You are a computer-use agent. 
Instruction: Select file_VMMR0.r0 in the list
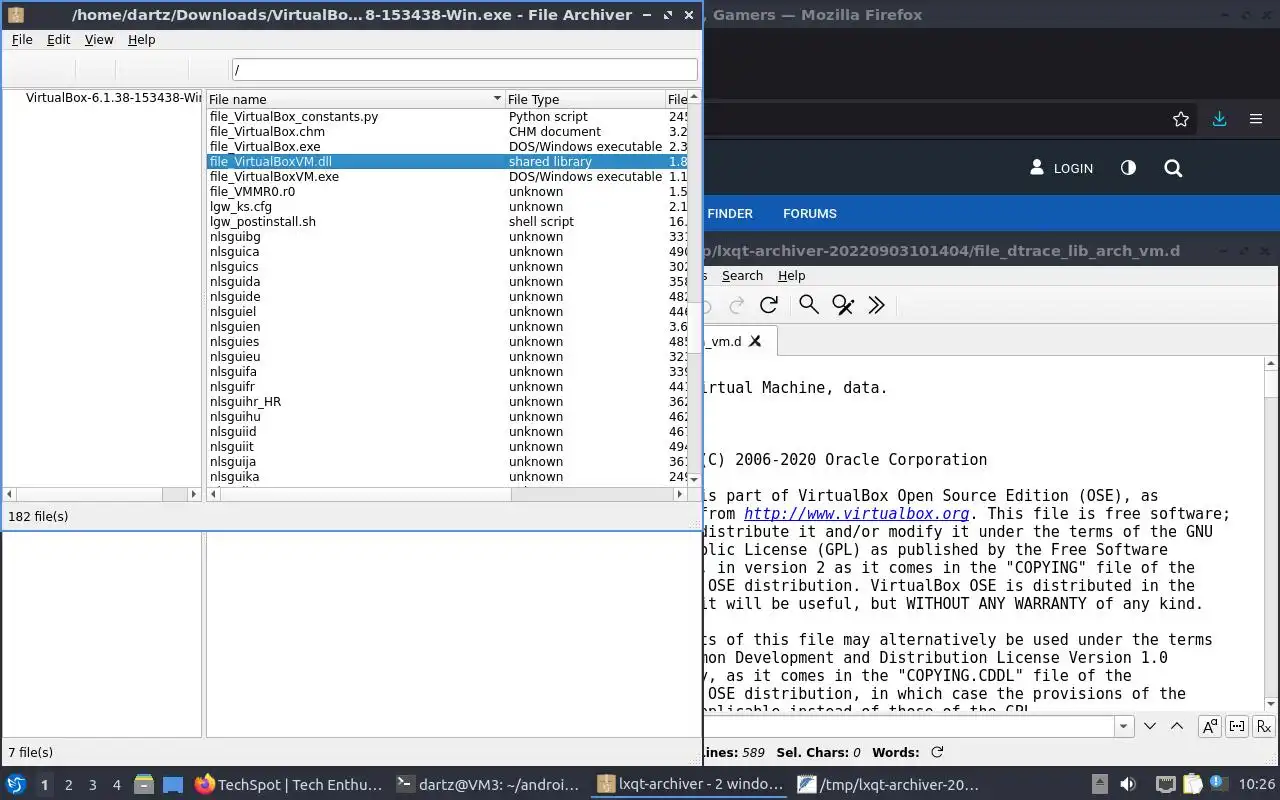click(x=252, y=191)
